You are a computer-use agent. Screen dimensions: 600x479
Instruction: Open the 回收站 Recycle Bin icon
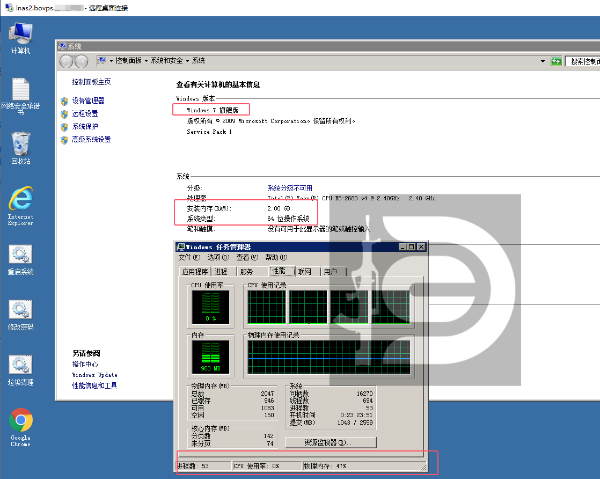21,148
